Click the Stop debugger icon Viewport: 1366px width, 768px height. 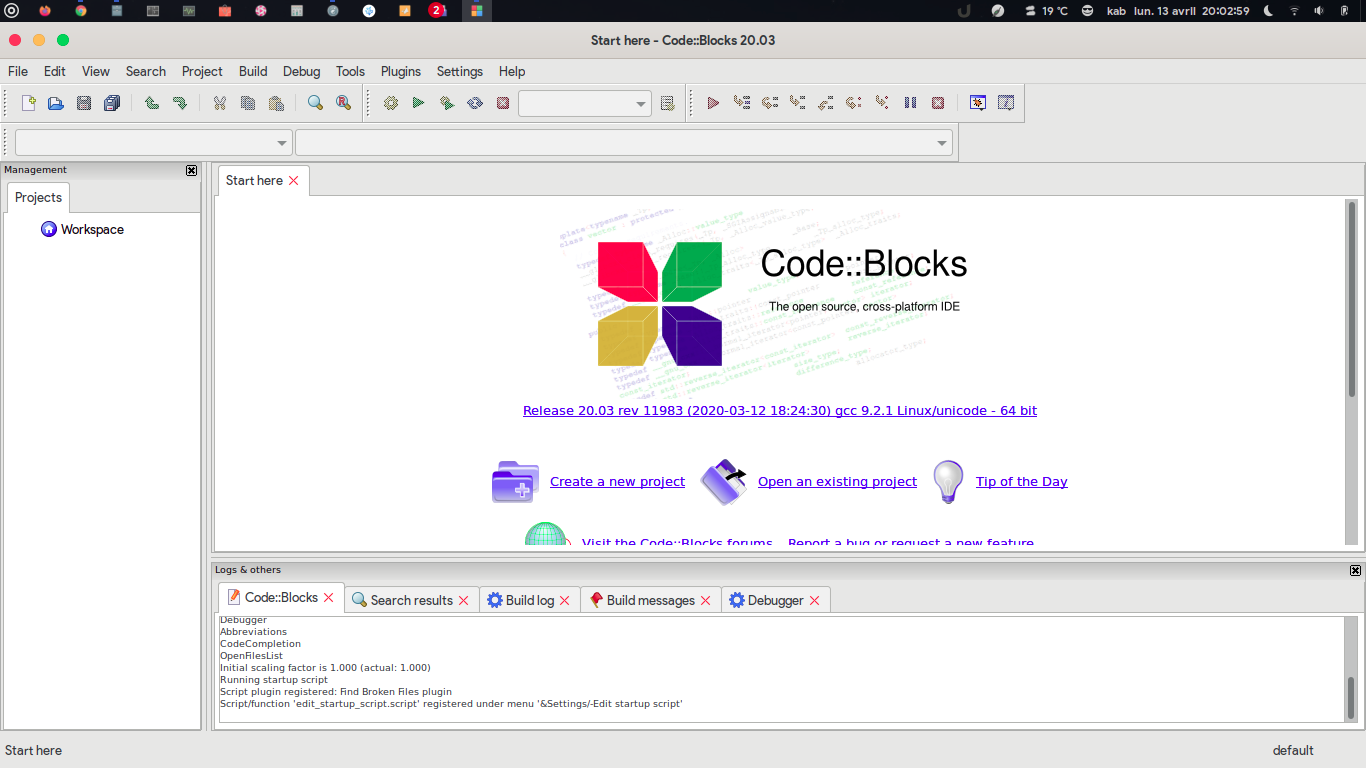pyautogui.click(x=937, y=103)
